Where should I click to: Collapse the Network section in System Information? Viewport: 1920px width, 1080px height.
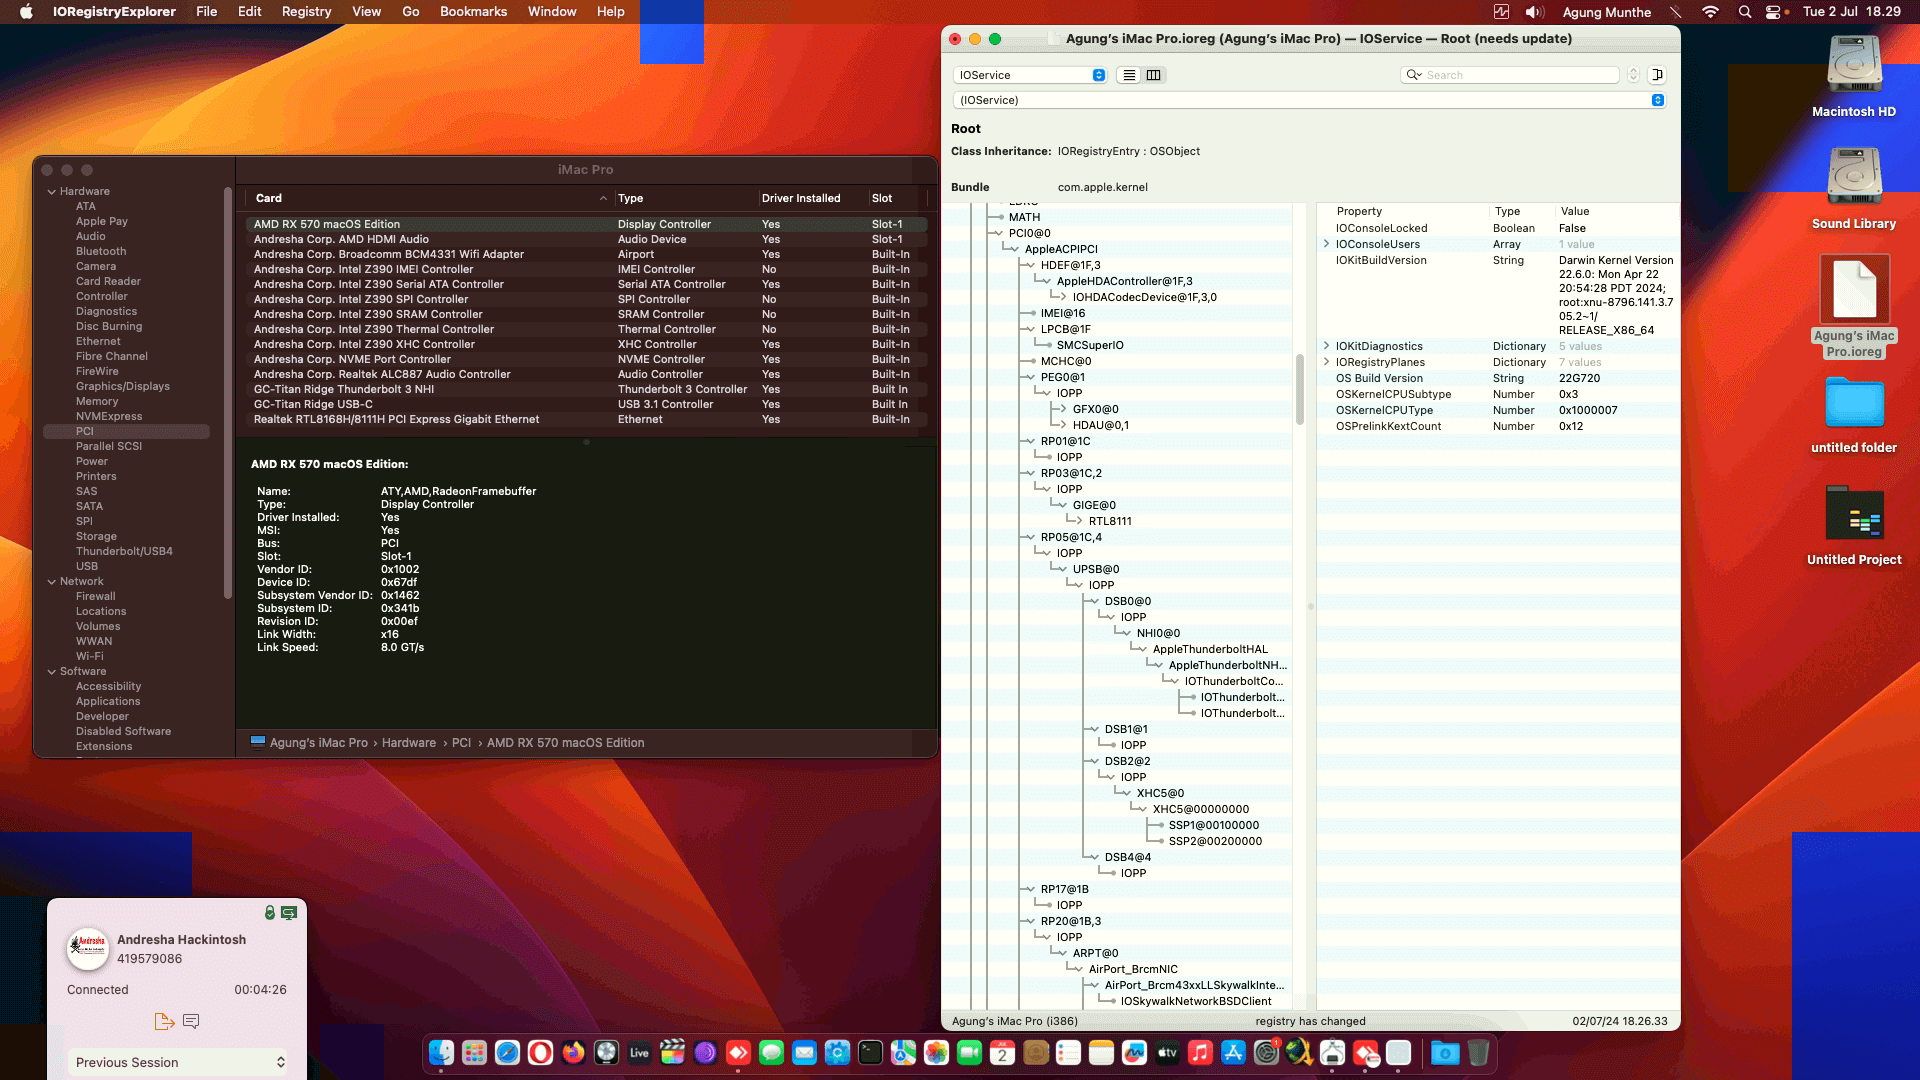[x=52, y=581]
